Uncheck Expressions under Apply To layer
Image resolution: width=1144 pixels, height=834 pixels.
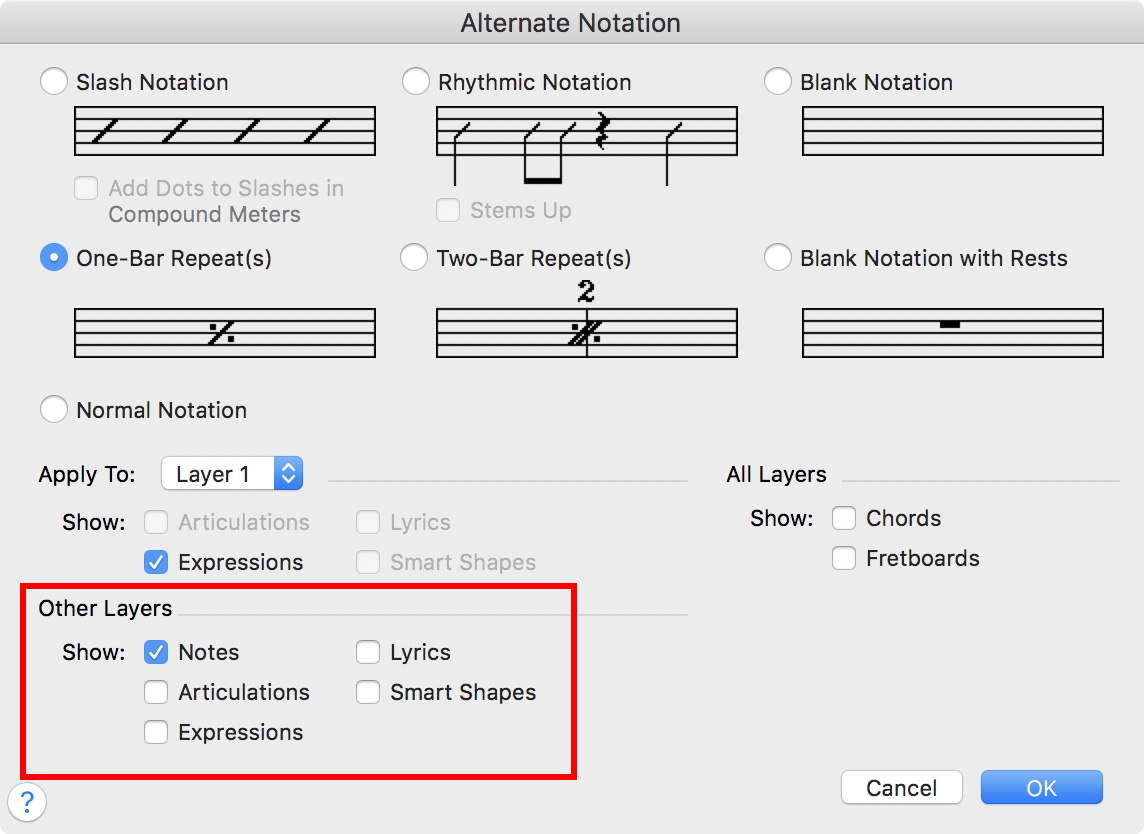[156, 562]
